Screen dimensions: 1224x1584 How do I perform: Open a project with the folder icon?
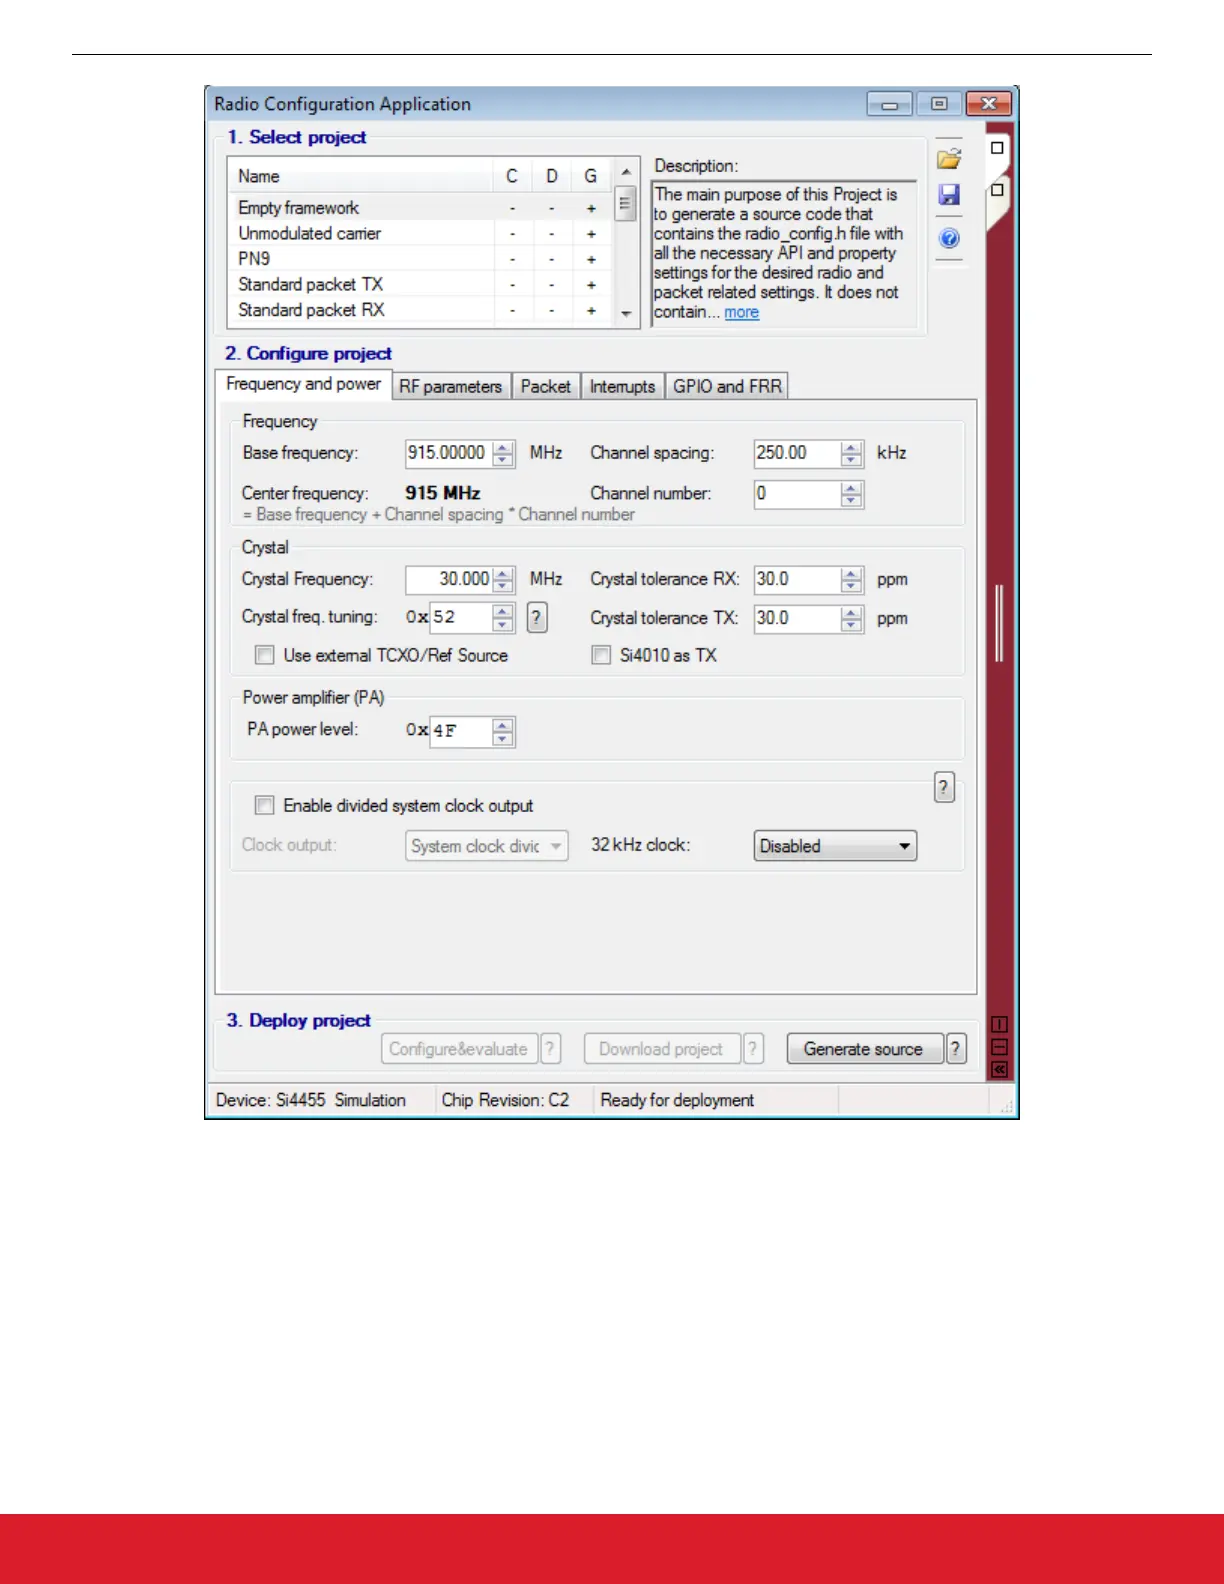(x=949, y=160)
